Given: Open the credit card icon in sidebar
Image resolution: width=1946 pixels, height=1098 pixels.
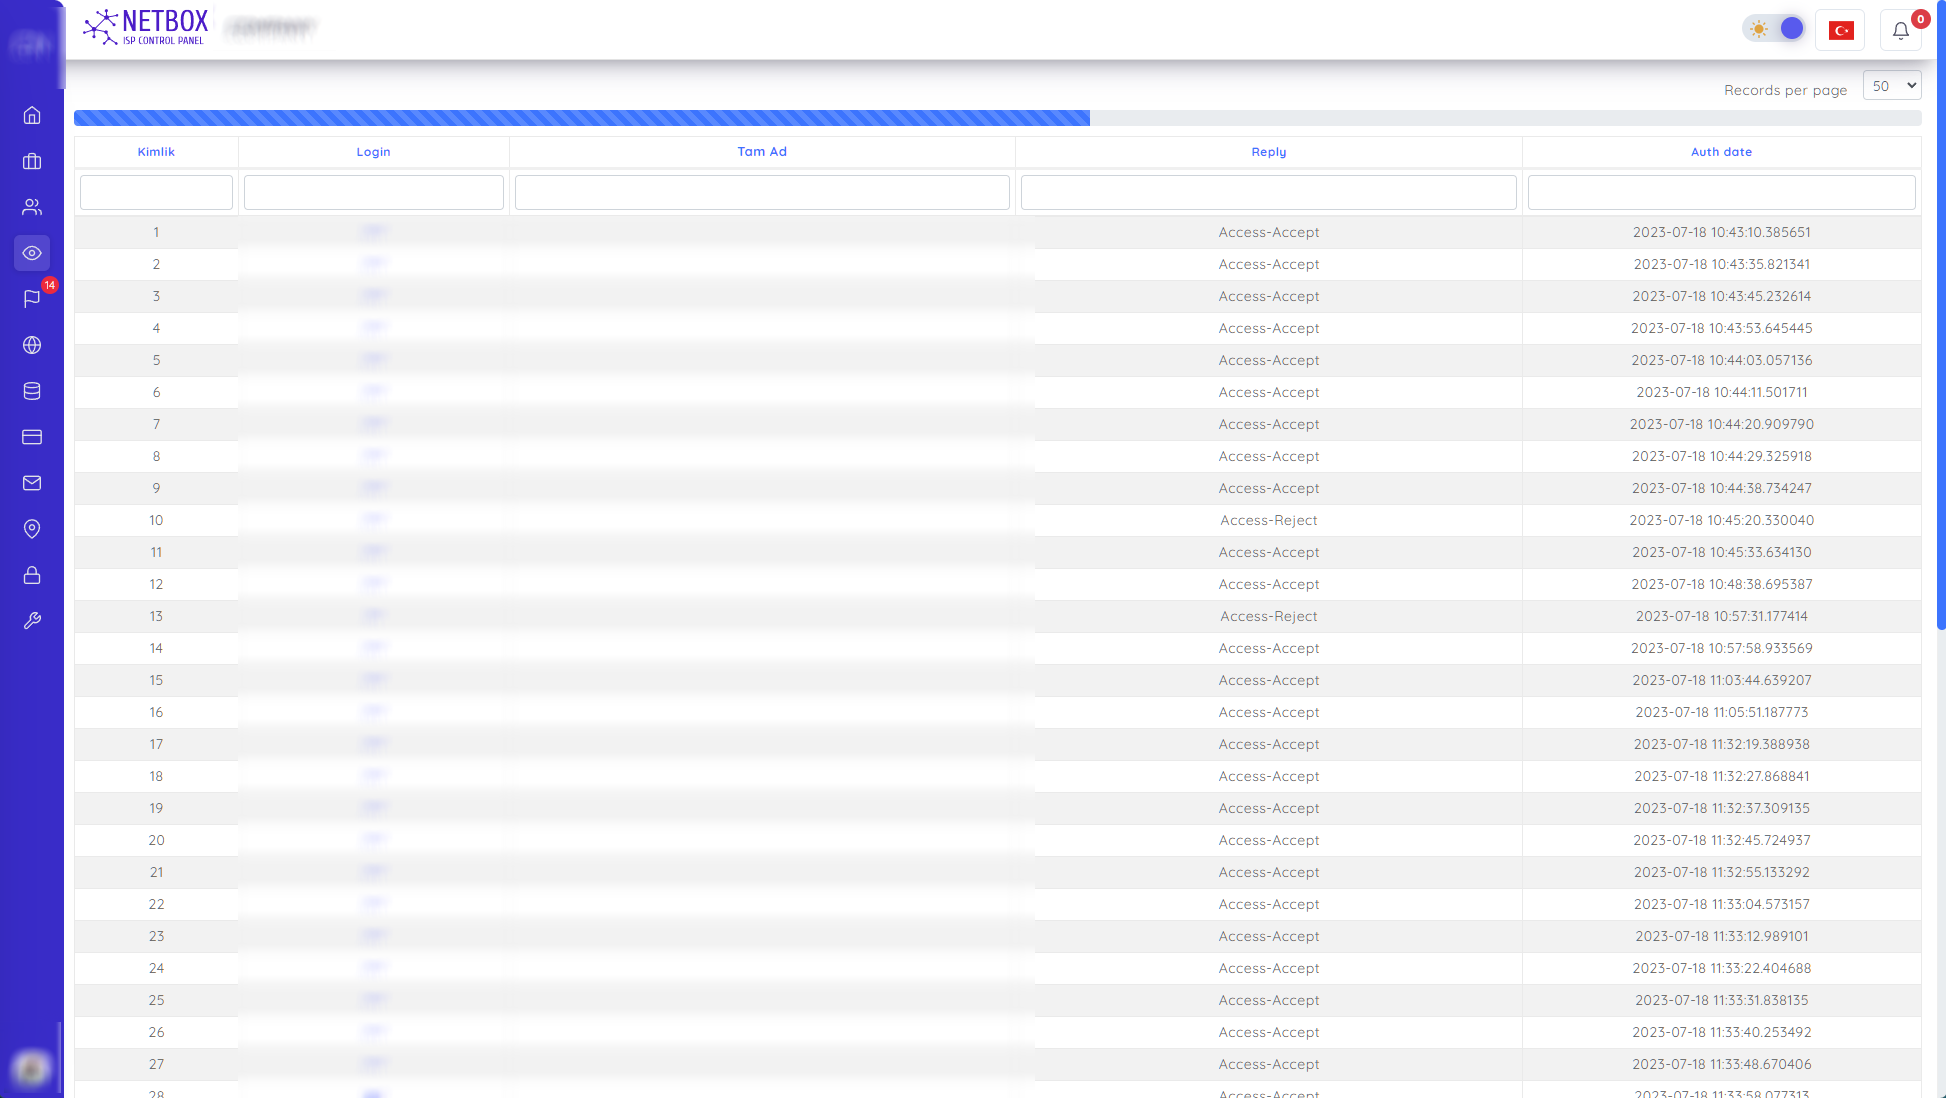Looking at the screenshot, I should coord(32,437).
